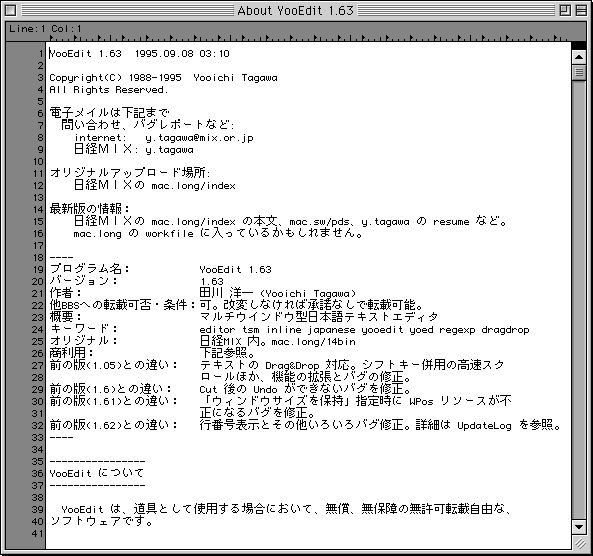Click the vertical scrollbar thumb
593x556 pixels.
[x=579, y=72]
